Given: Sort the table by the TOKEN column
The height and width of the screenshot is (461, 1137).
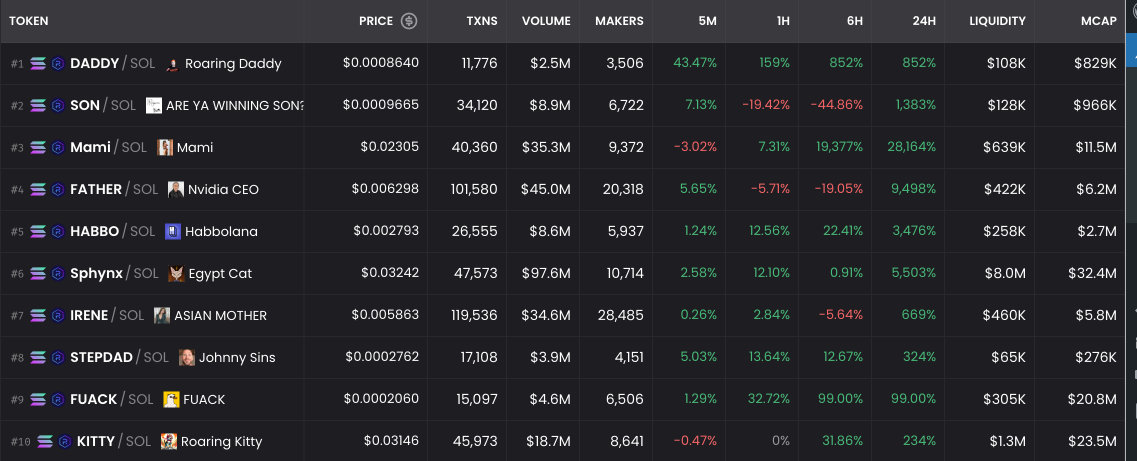Looking at the screenshot, I should [x=29, y=21].
